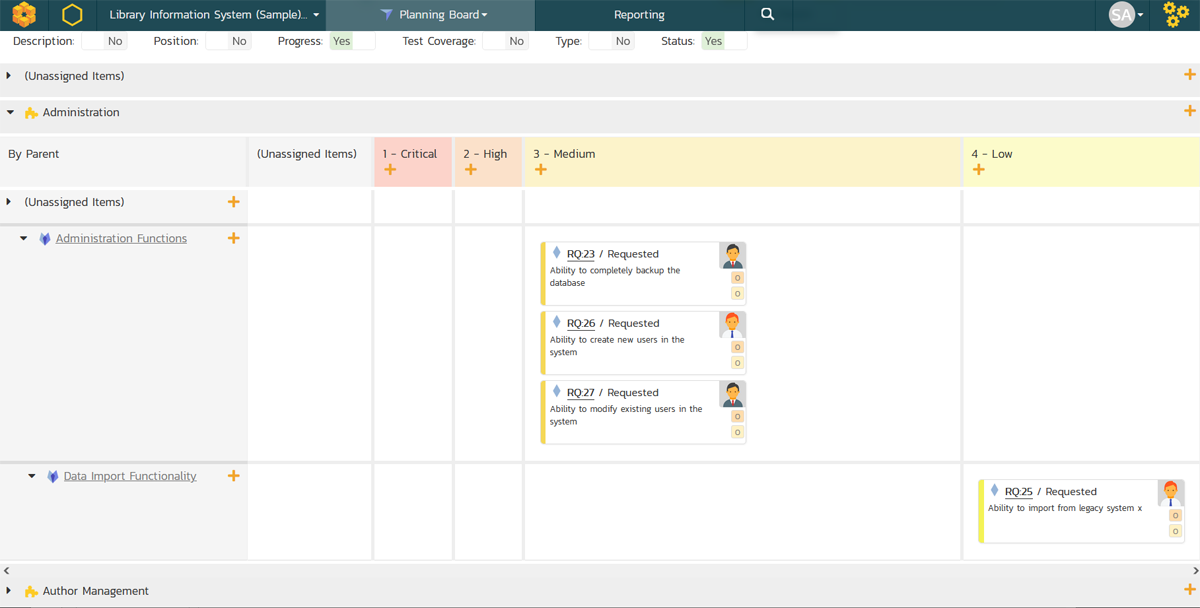Add item in 1 - Critical column
Viewport: 1200px width, 608px height.
390,170
